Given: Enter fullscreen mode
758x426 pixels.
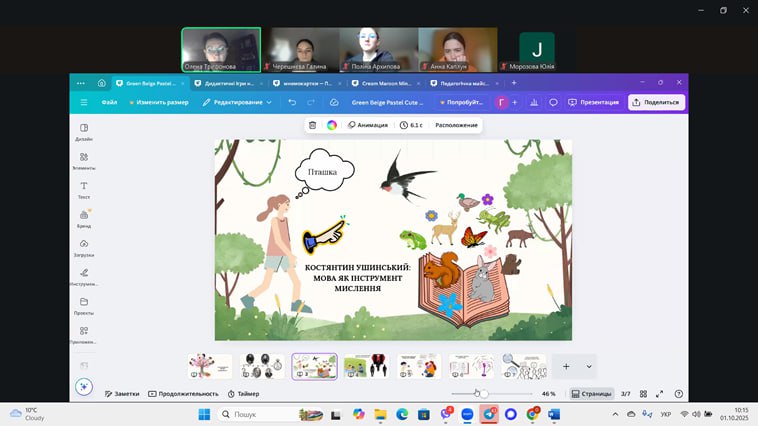Looking at the screenshot, I should tap(659, 394).
